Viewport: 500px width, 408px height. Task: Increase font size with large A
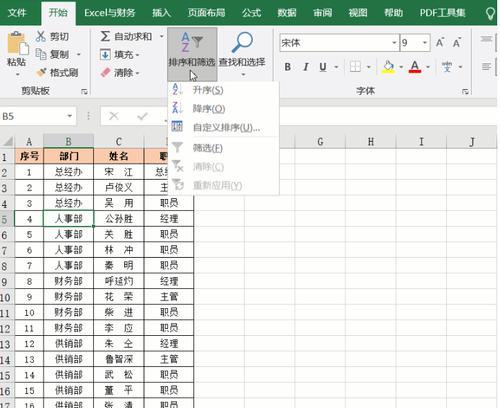(x=440, y=43)
